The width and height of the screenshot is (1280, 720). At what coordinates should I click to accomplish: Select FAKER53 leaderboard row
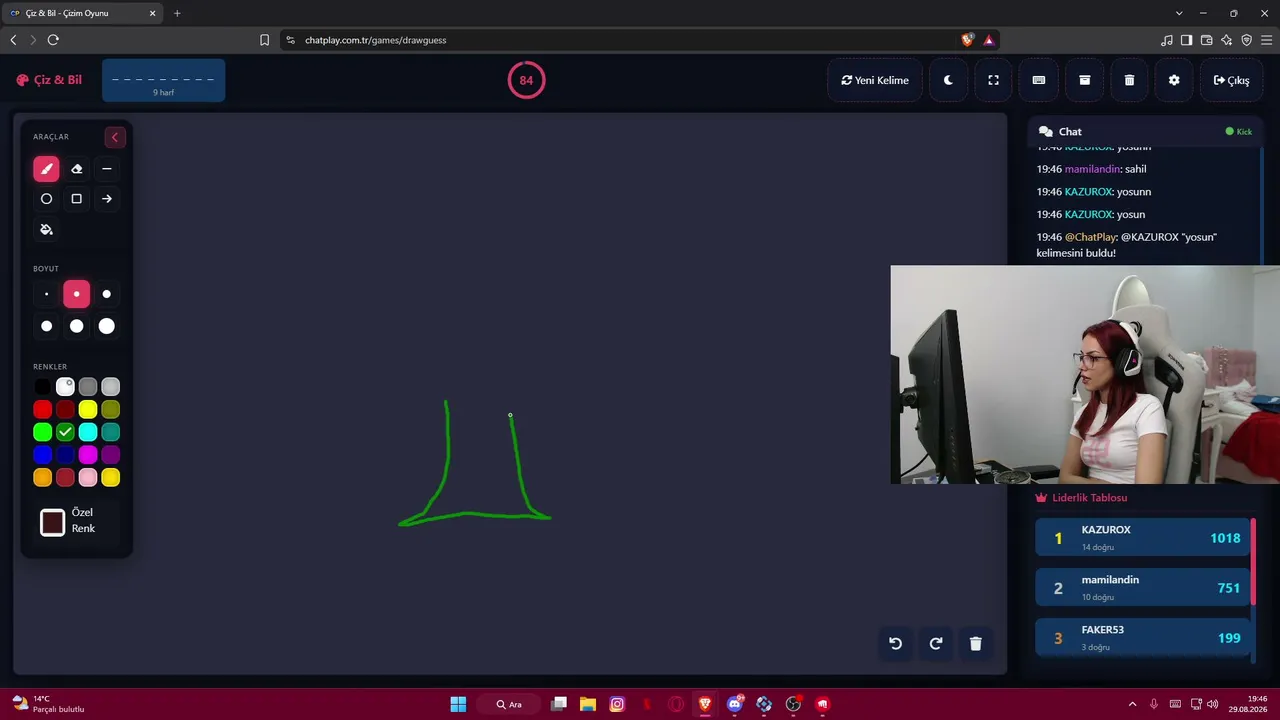(x=1143, y=638)
